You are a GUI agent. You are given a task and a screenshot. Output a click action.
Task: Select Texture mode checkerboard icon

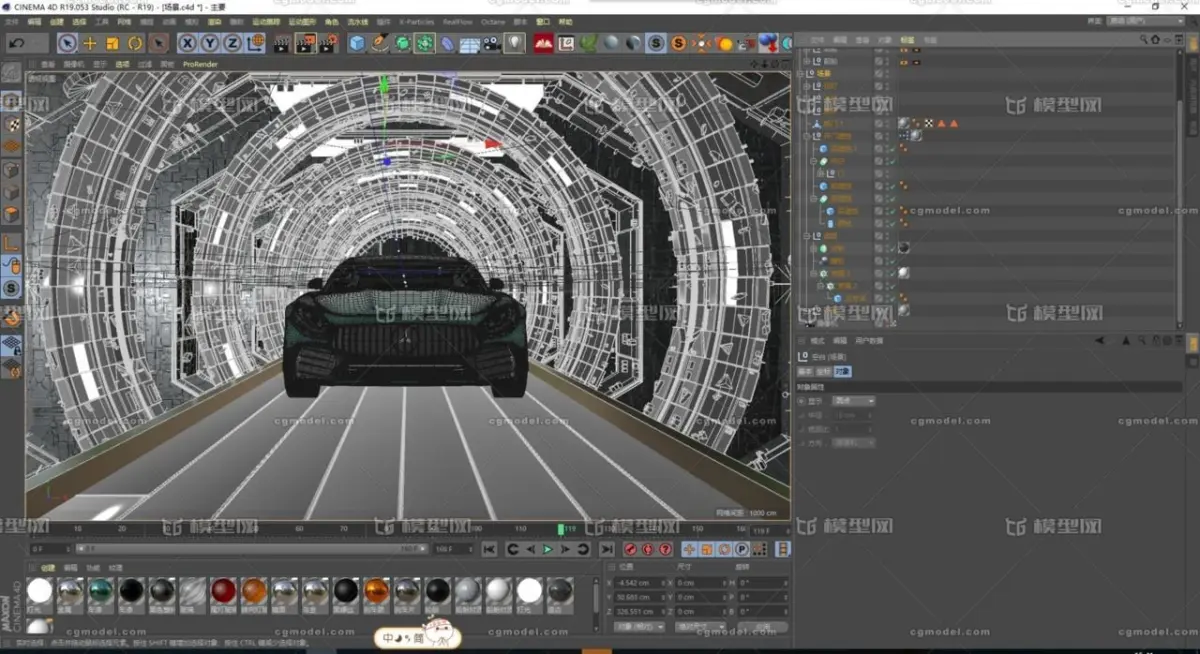(x=11, y=124)
